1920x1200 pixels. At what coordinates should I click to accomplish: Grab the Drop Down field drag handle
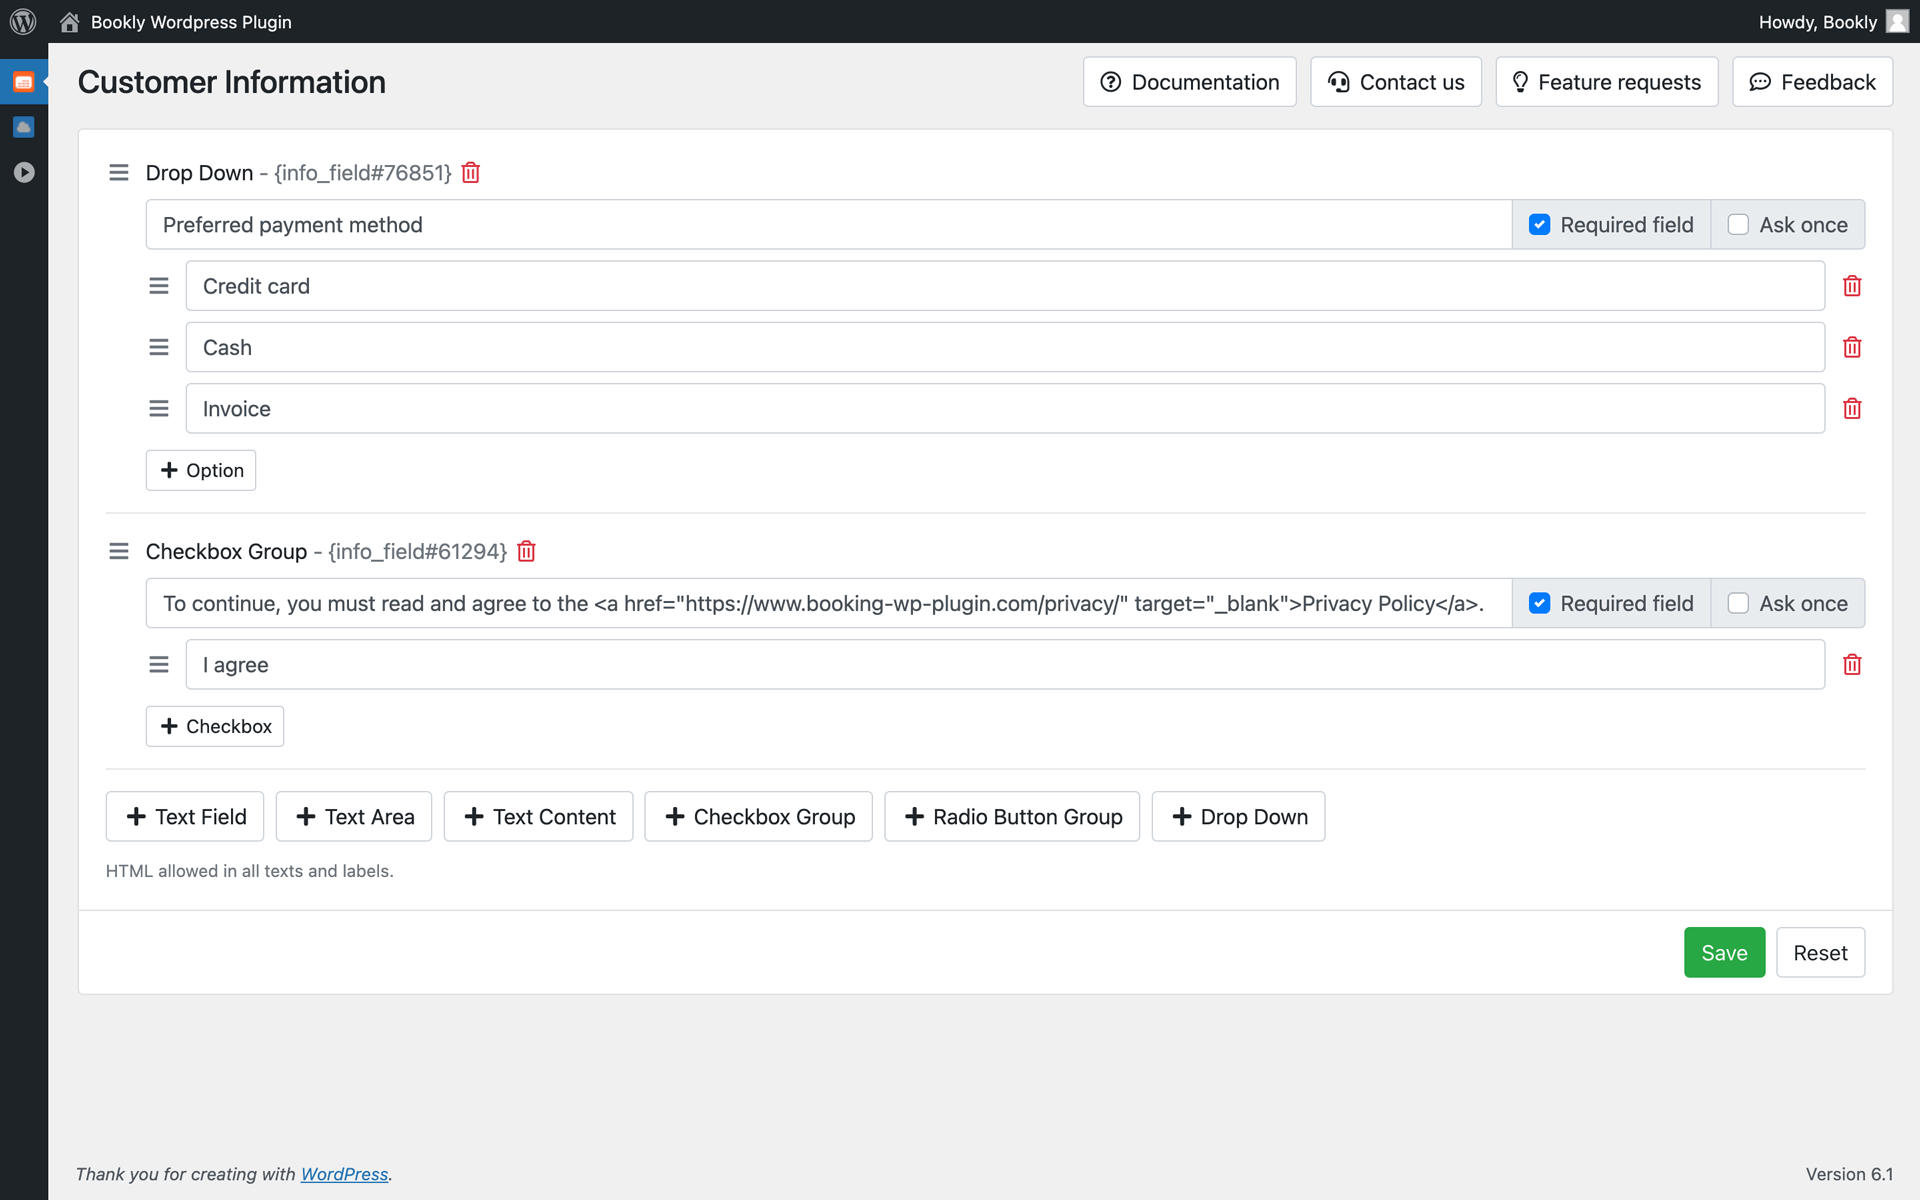click(x=119, y=173)
